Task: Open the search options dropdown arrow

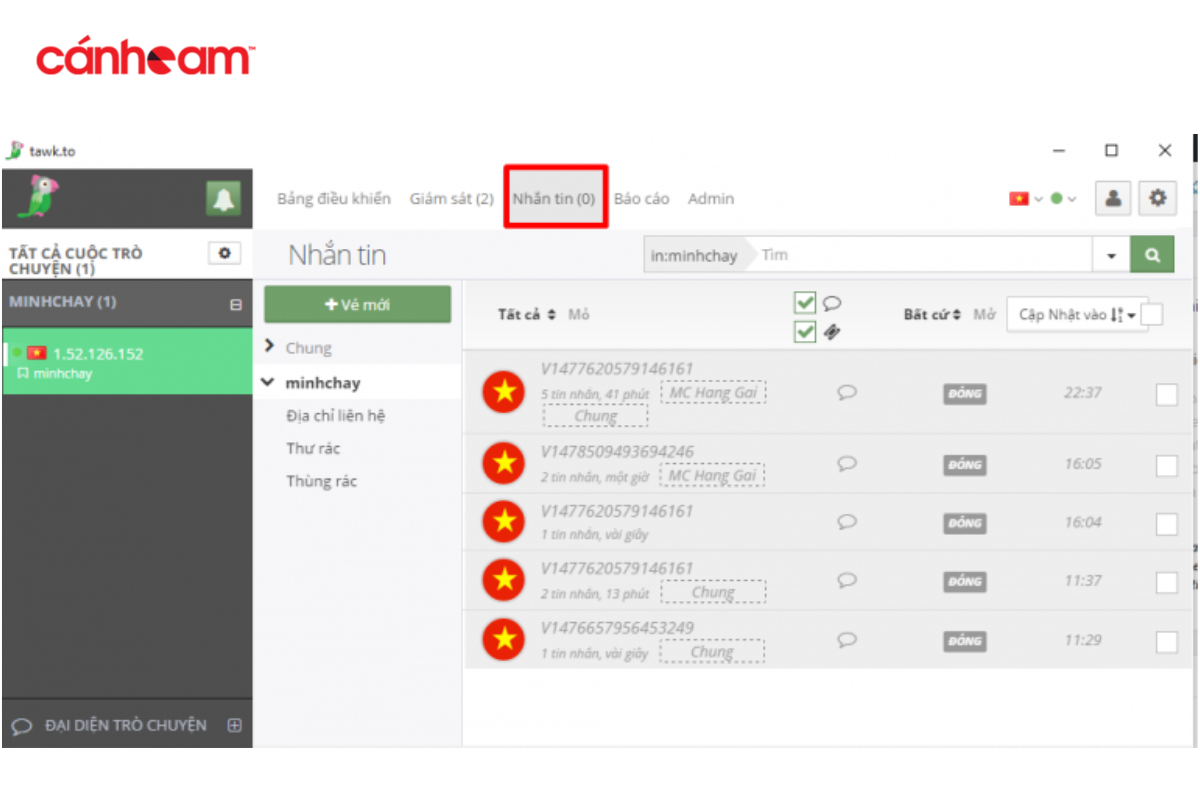Action: tap(1111, 255)
